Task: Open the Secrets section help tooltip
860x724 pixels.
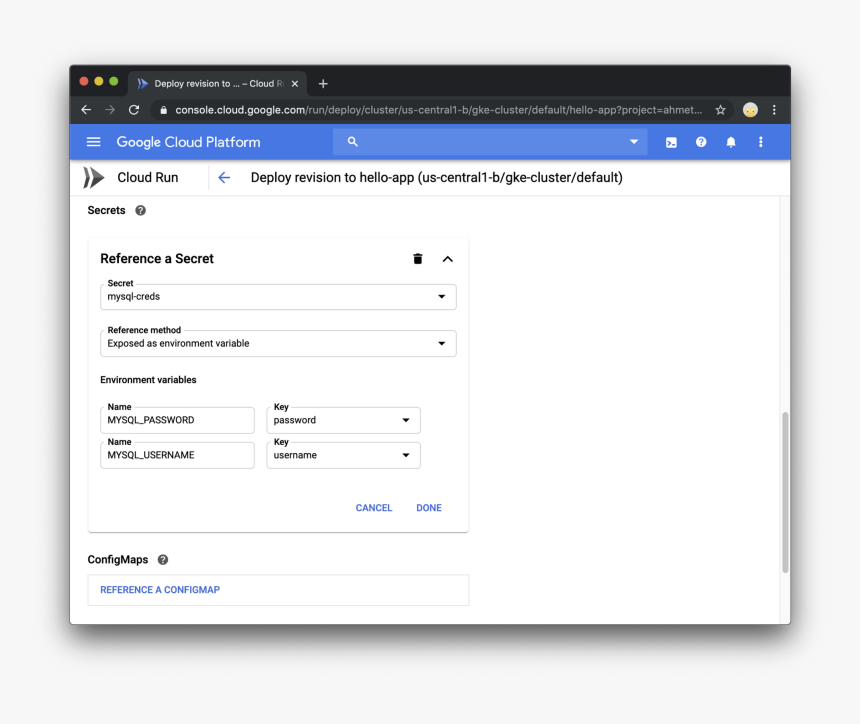Action: (140, 210)
